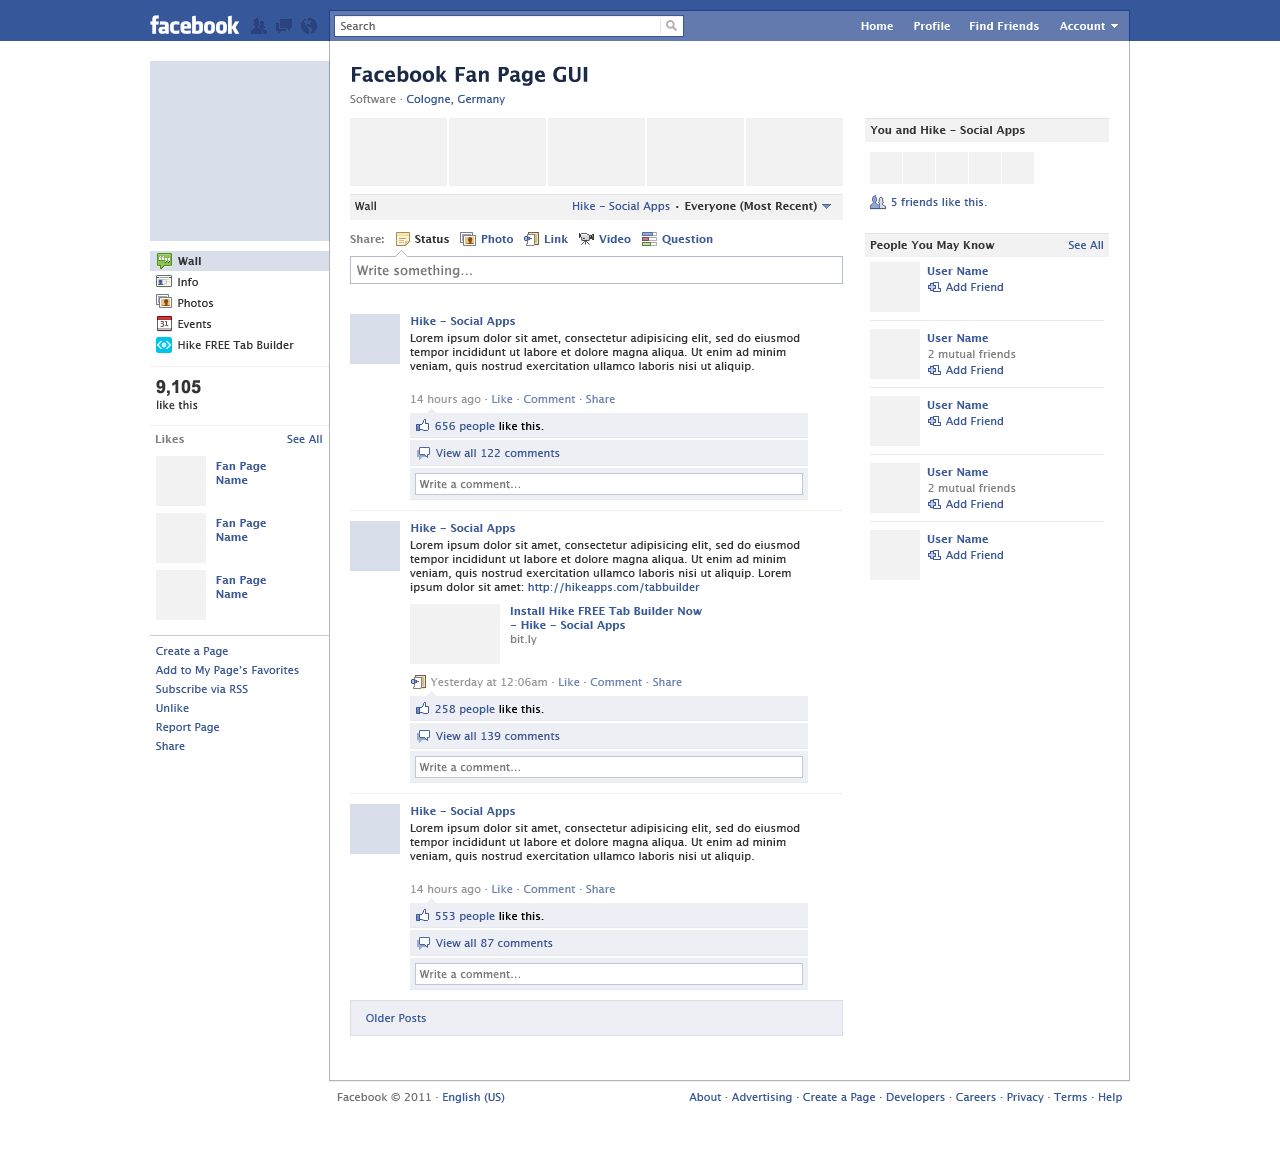
Task: Click comment icon beside View all 87 comments
Action: point(424,943)
